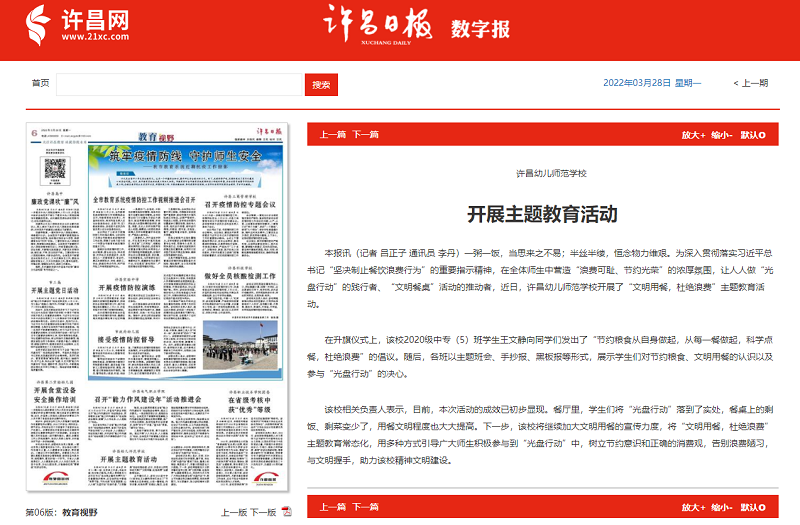Reset font size with top 默认O
Screen dimensions: 800x525
coord(753,134)
